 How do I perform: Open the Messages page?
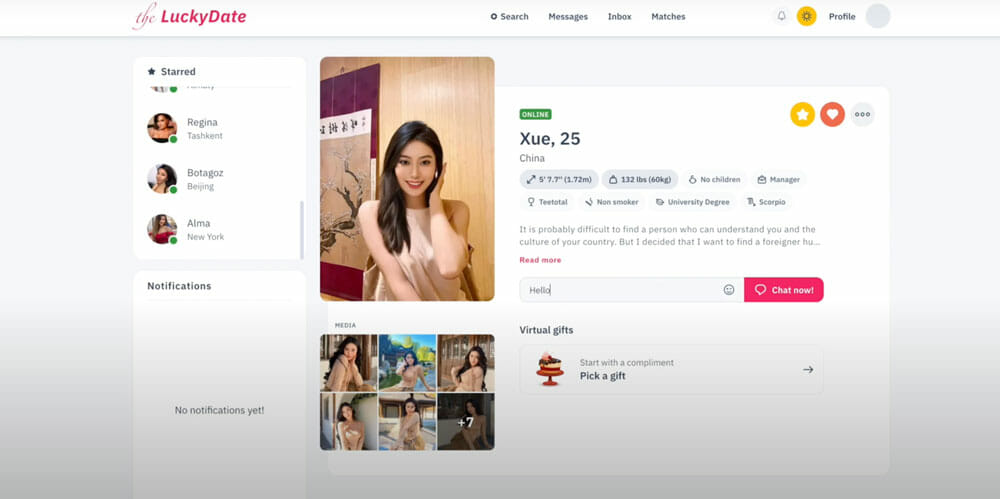(x=568, y=17)
